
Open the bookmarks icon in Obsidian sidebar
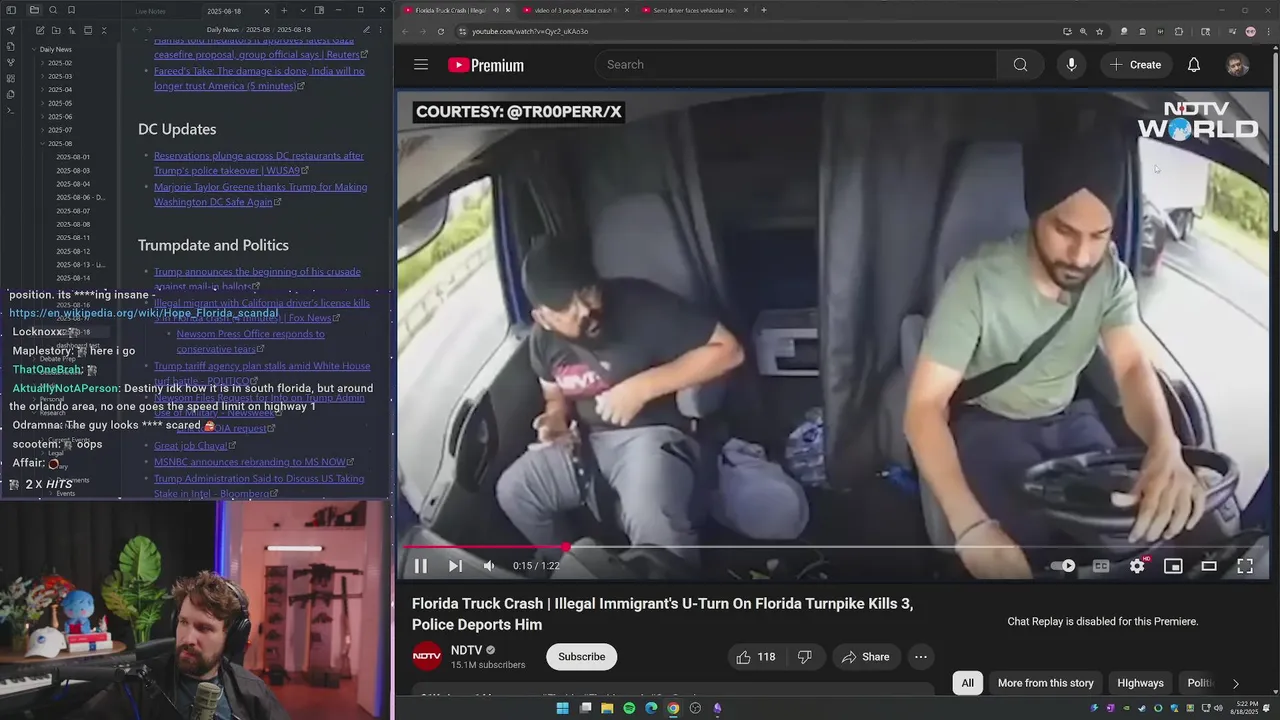click(70, 10)
